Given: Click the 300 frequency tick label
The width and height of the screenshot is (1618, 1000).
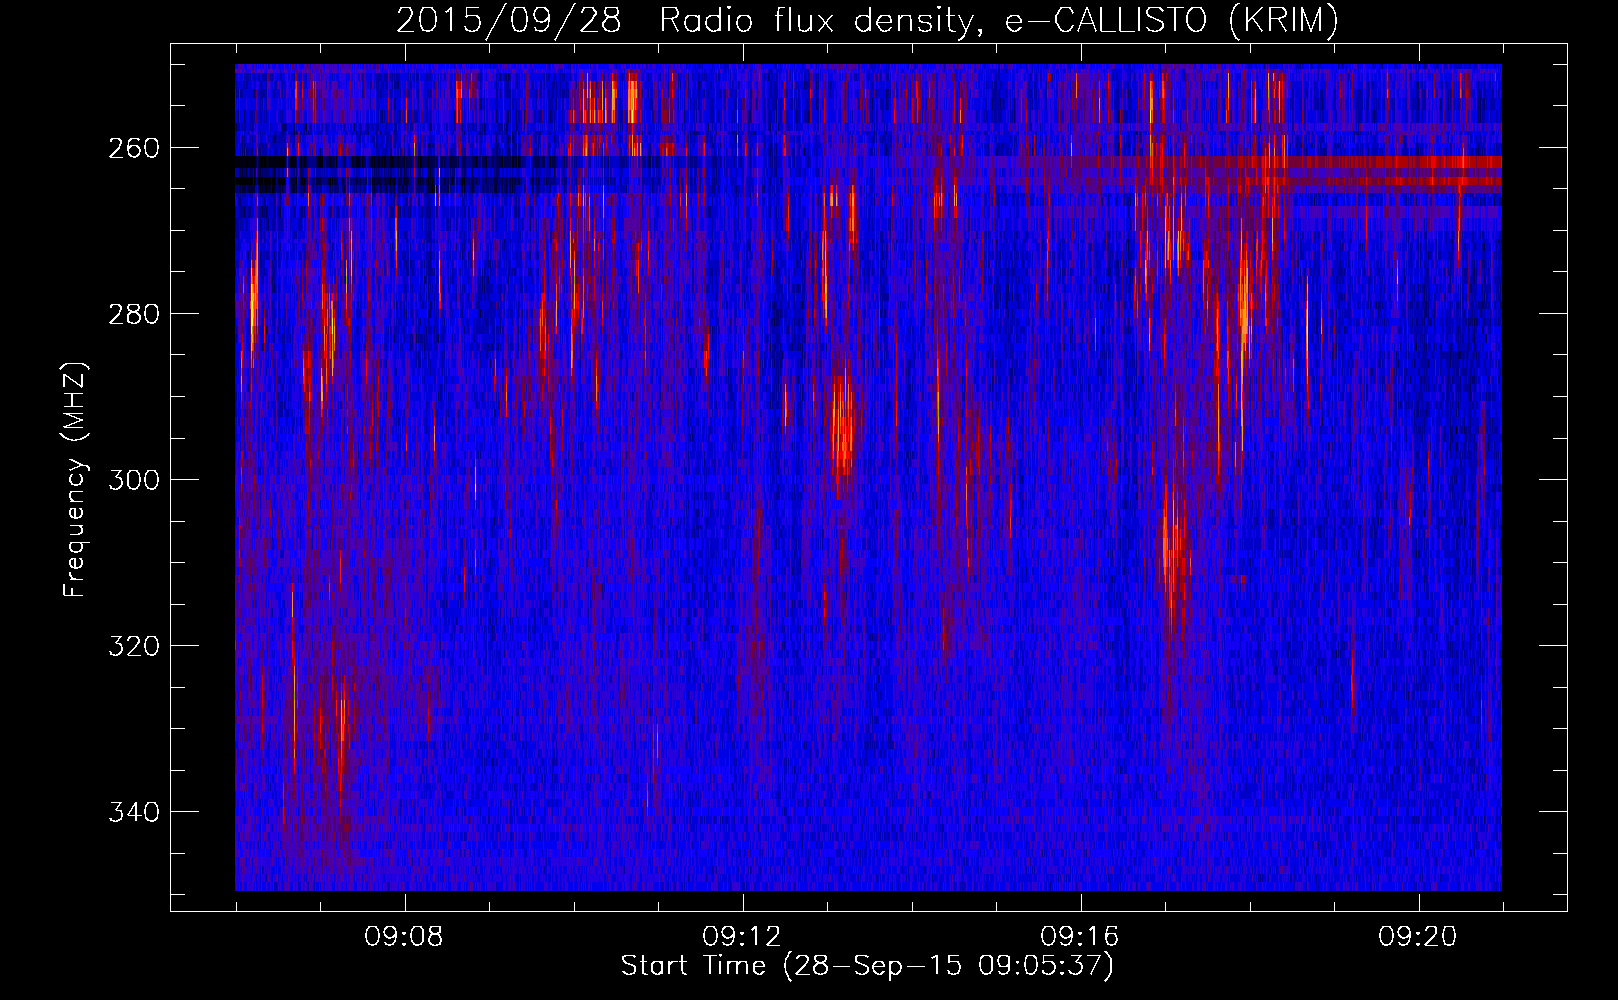Looking at the screenshot, I should (133, 480).
